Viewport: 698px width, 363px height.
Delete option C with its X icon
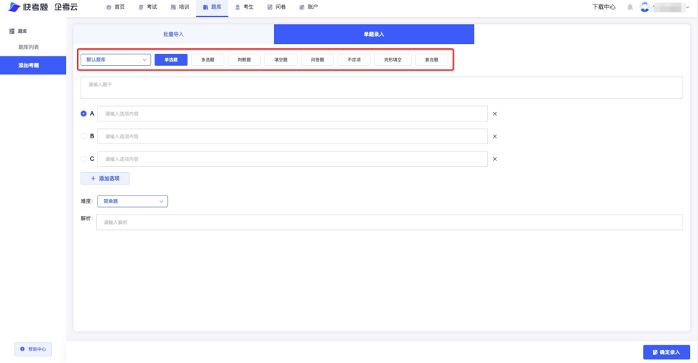click(495, 159)
